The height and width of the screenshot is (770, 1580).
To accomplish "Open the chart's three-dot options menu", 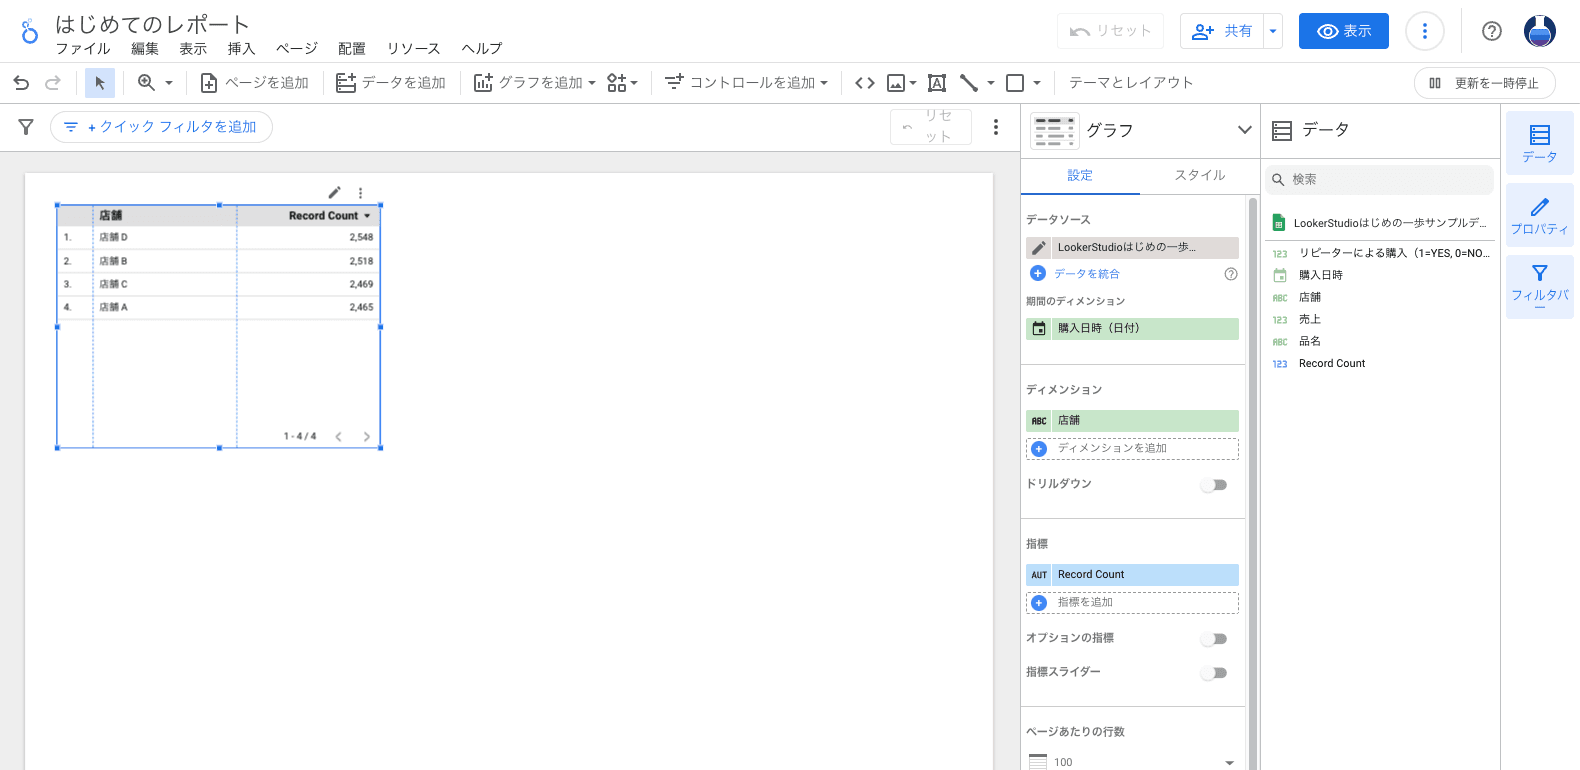I will coord(360,192).
